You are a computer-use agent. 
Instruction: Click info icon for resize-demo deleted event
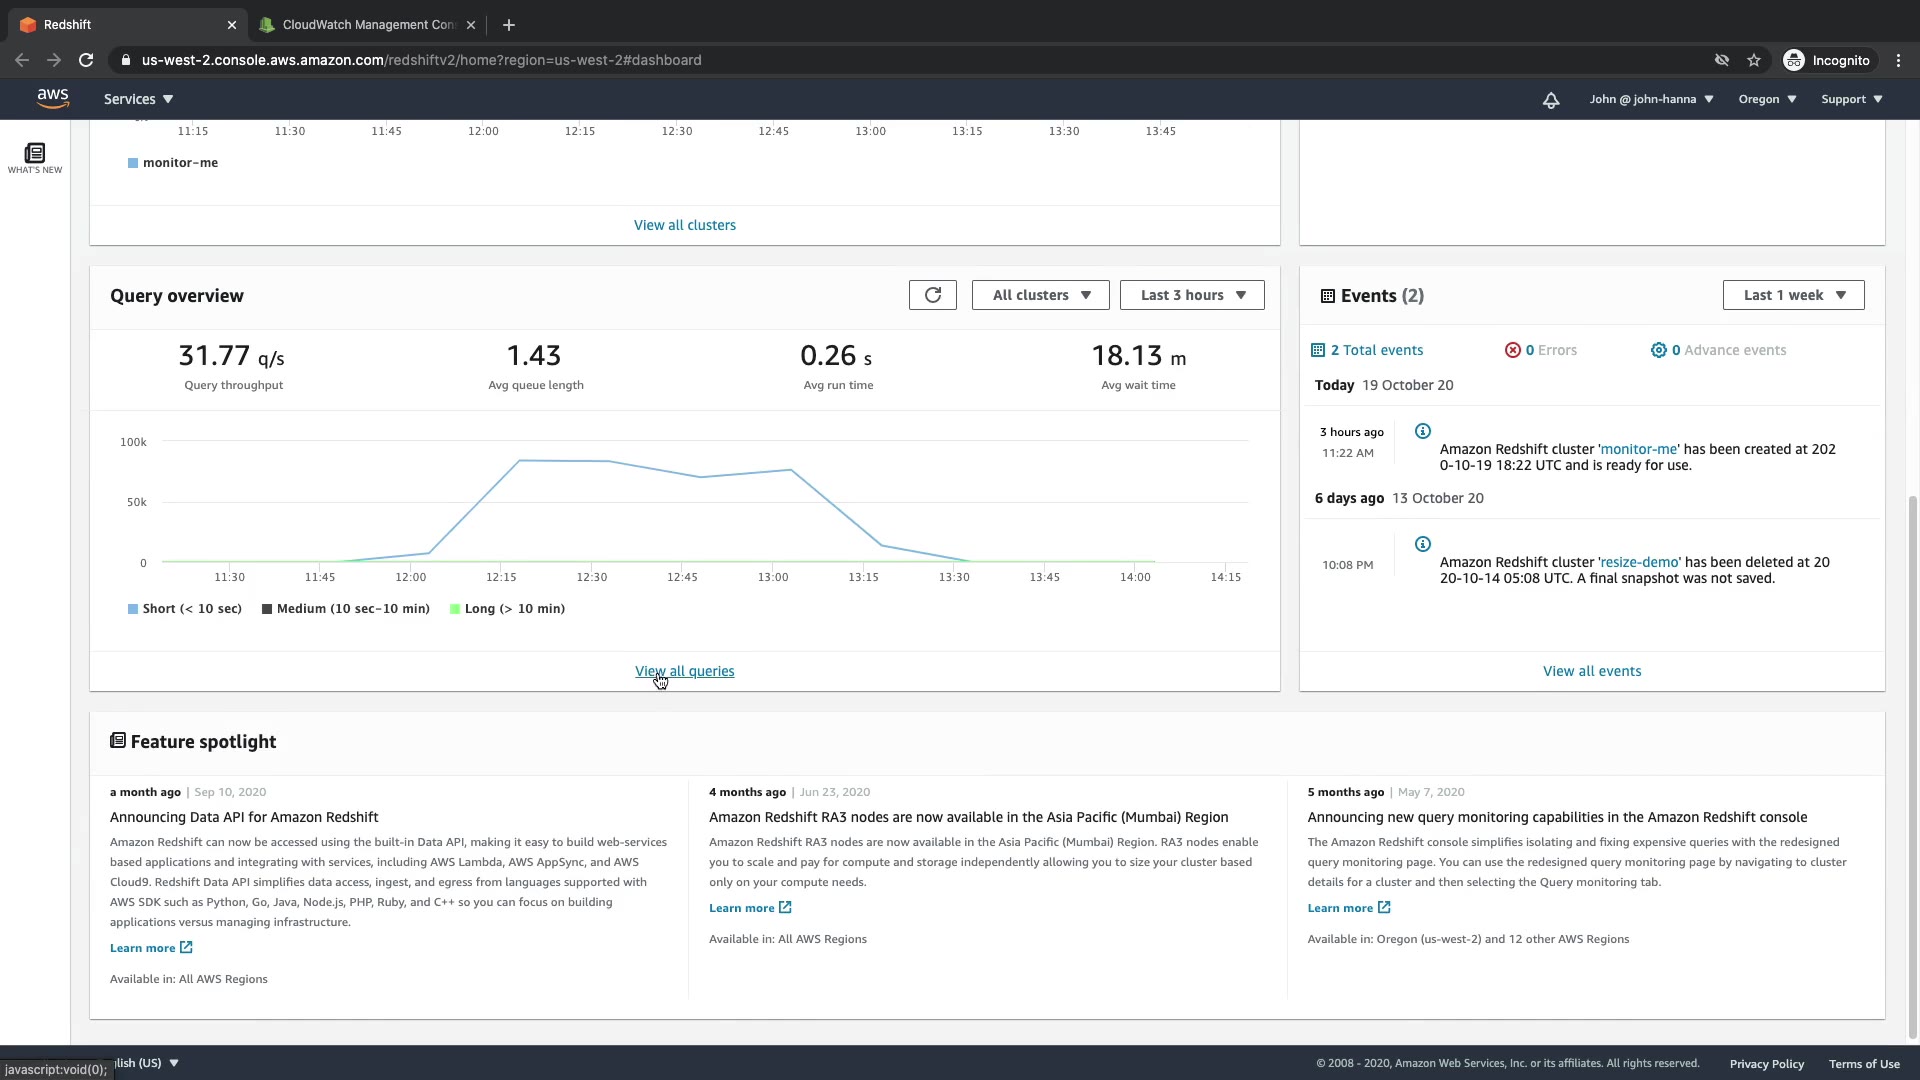point(1422,545)
